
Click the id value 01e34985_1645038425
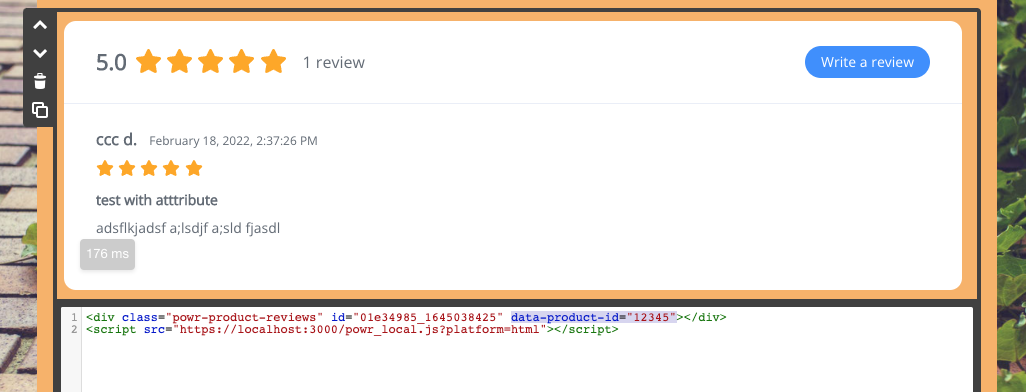pyautogui.click(x=428, y=317)
